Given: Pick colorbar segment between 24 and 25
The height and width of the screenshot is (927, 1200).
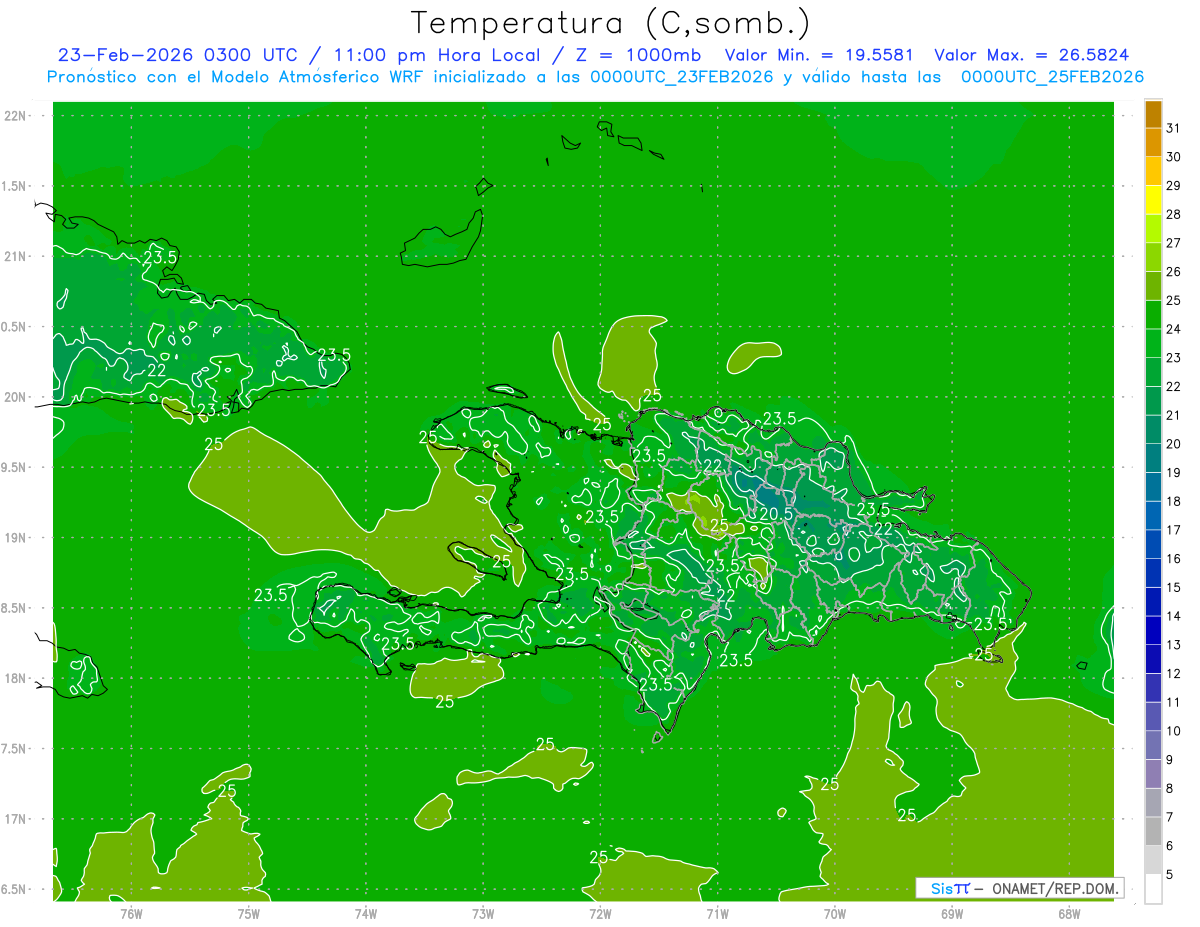Looking at the screenshot, I should (1153, 315).
